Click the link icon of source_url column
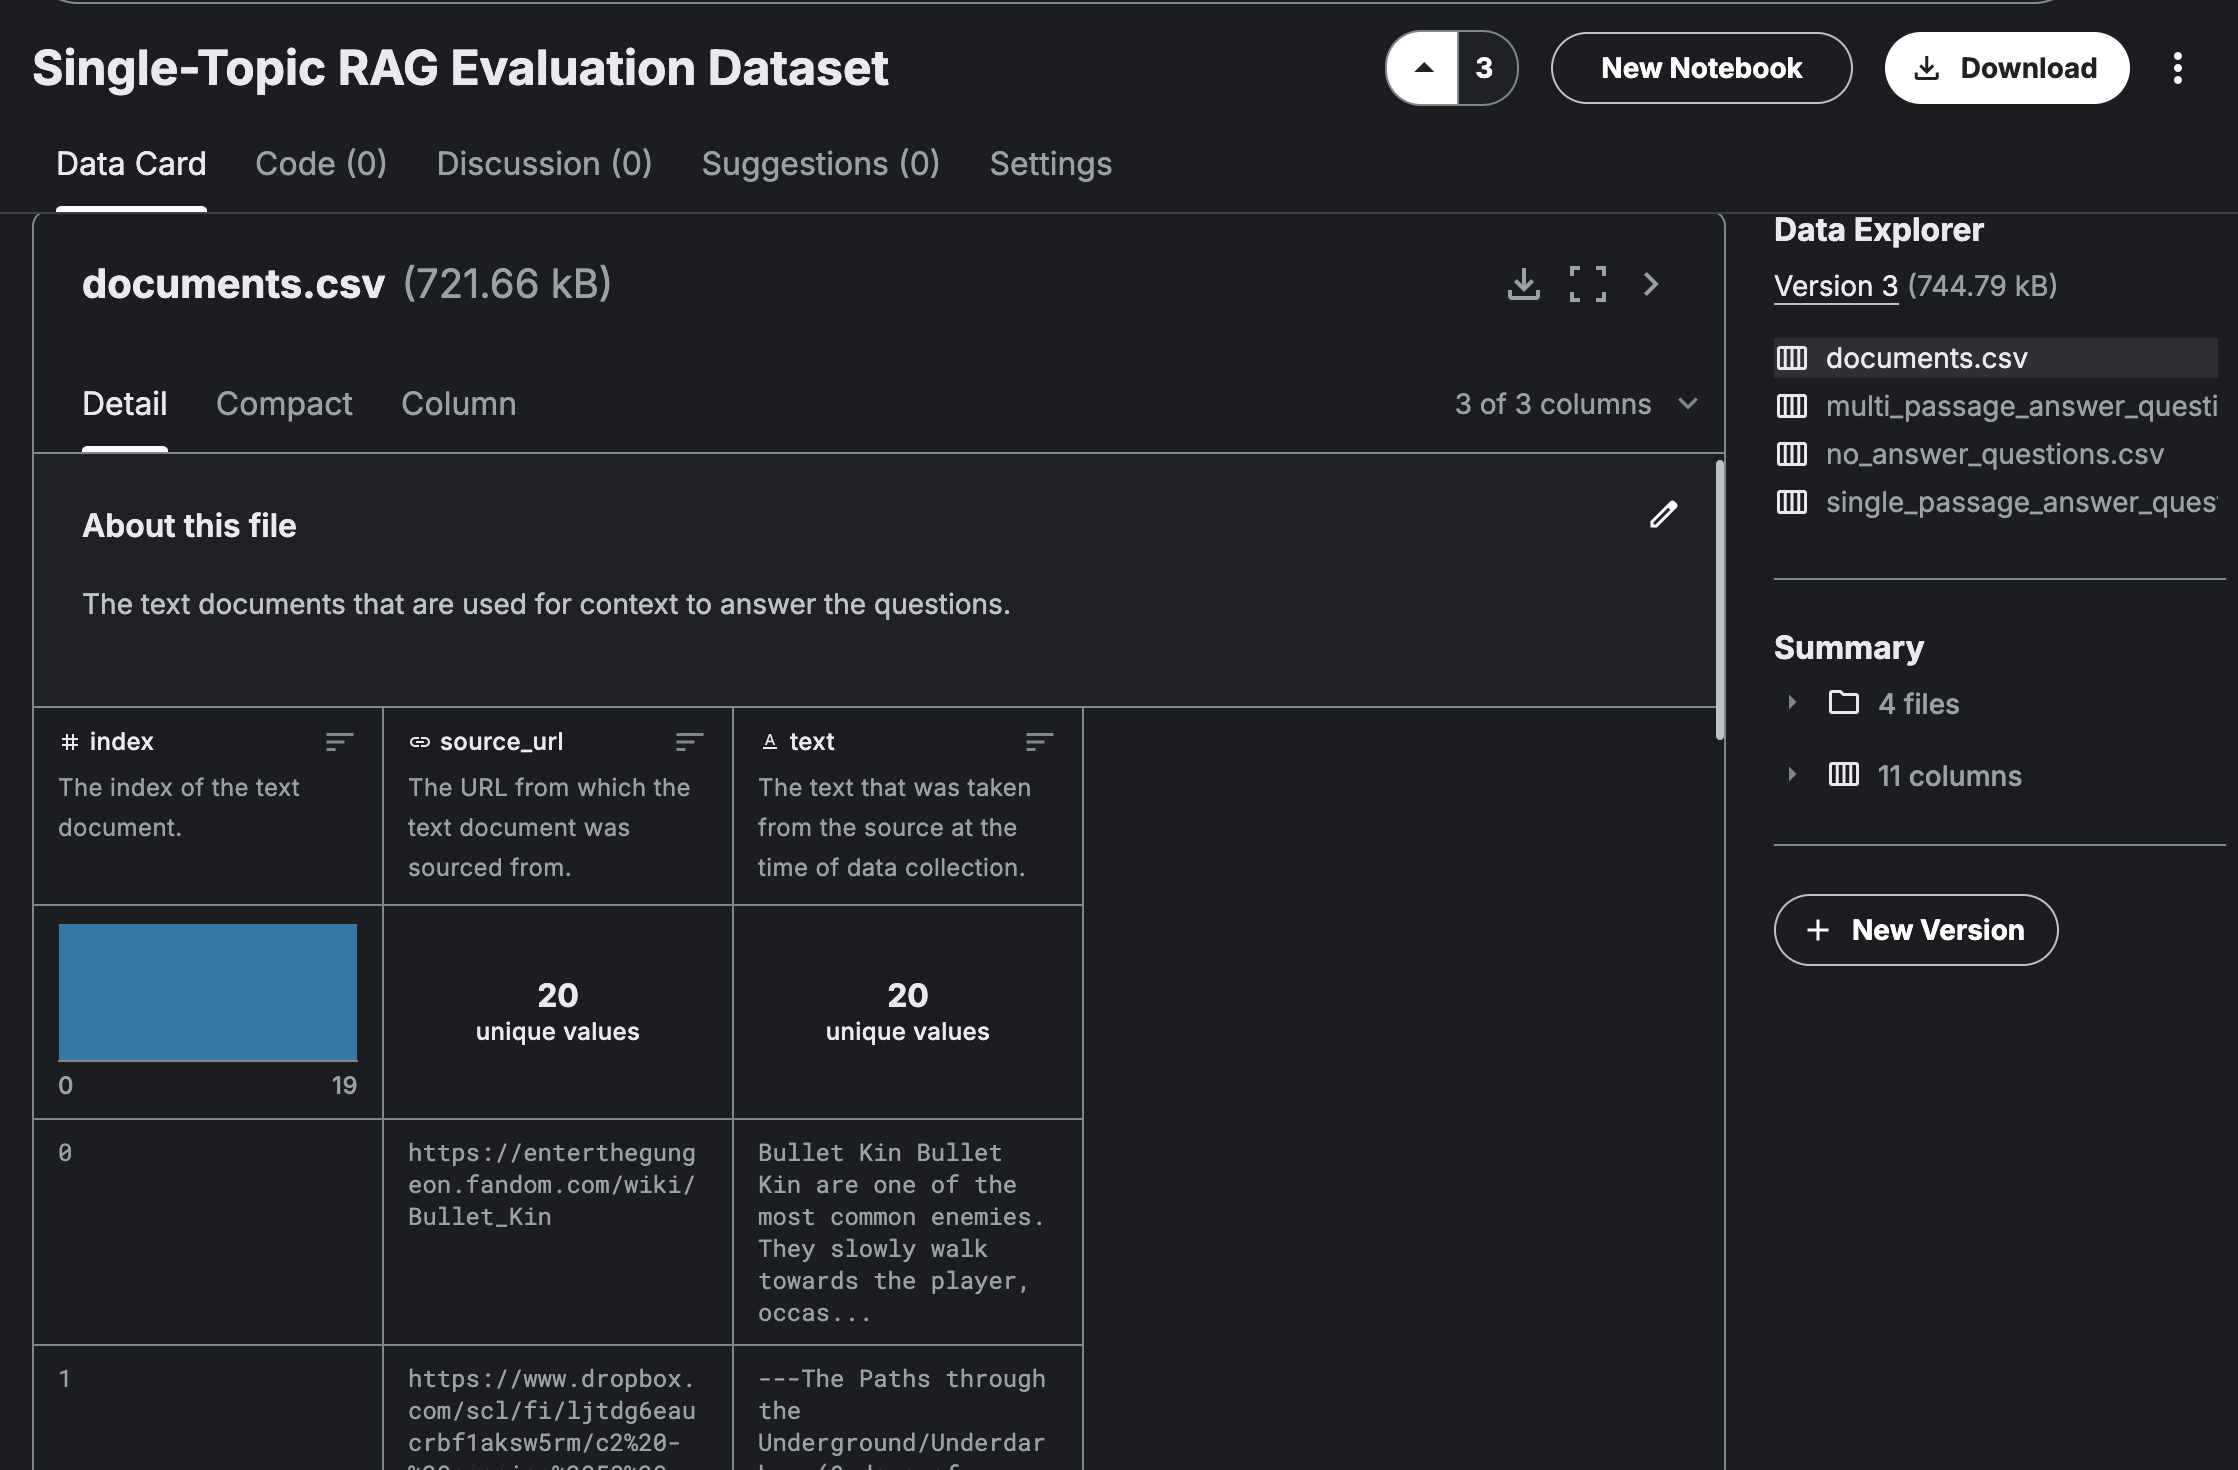Screen dimensions: 2238x1470 pos(419,742)
